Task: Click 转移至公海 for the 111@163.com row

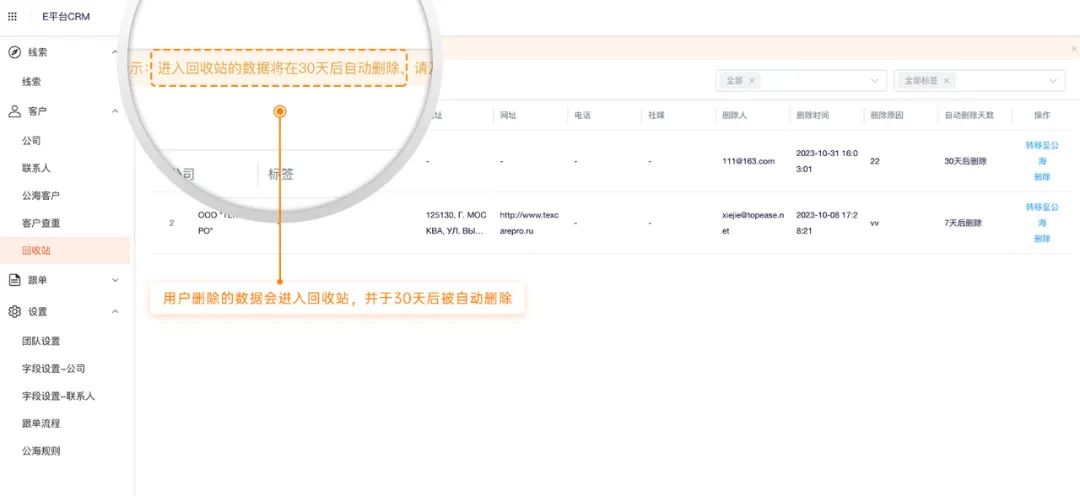Action: [x=1042, y=153]
